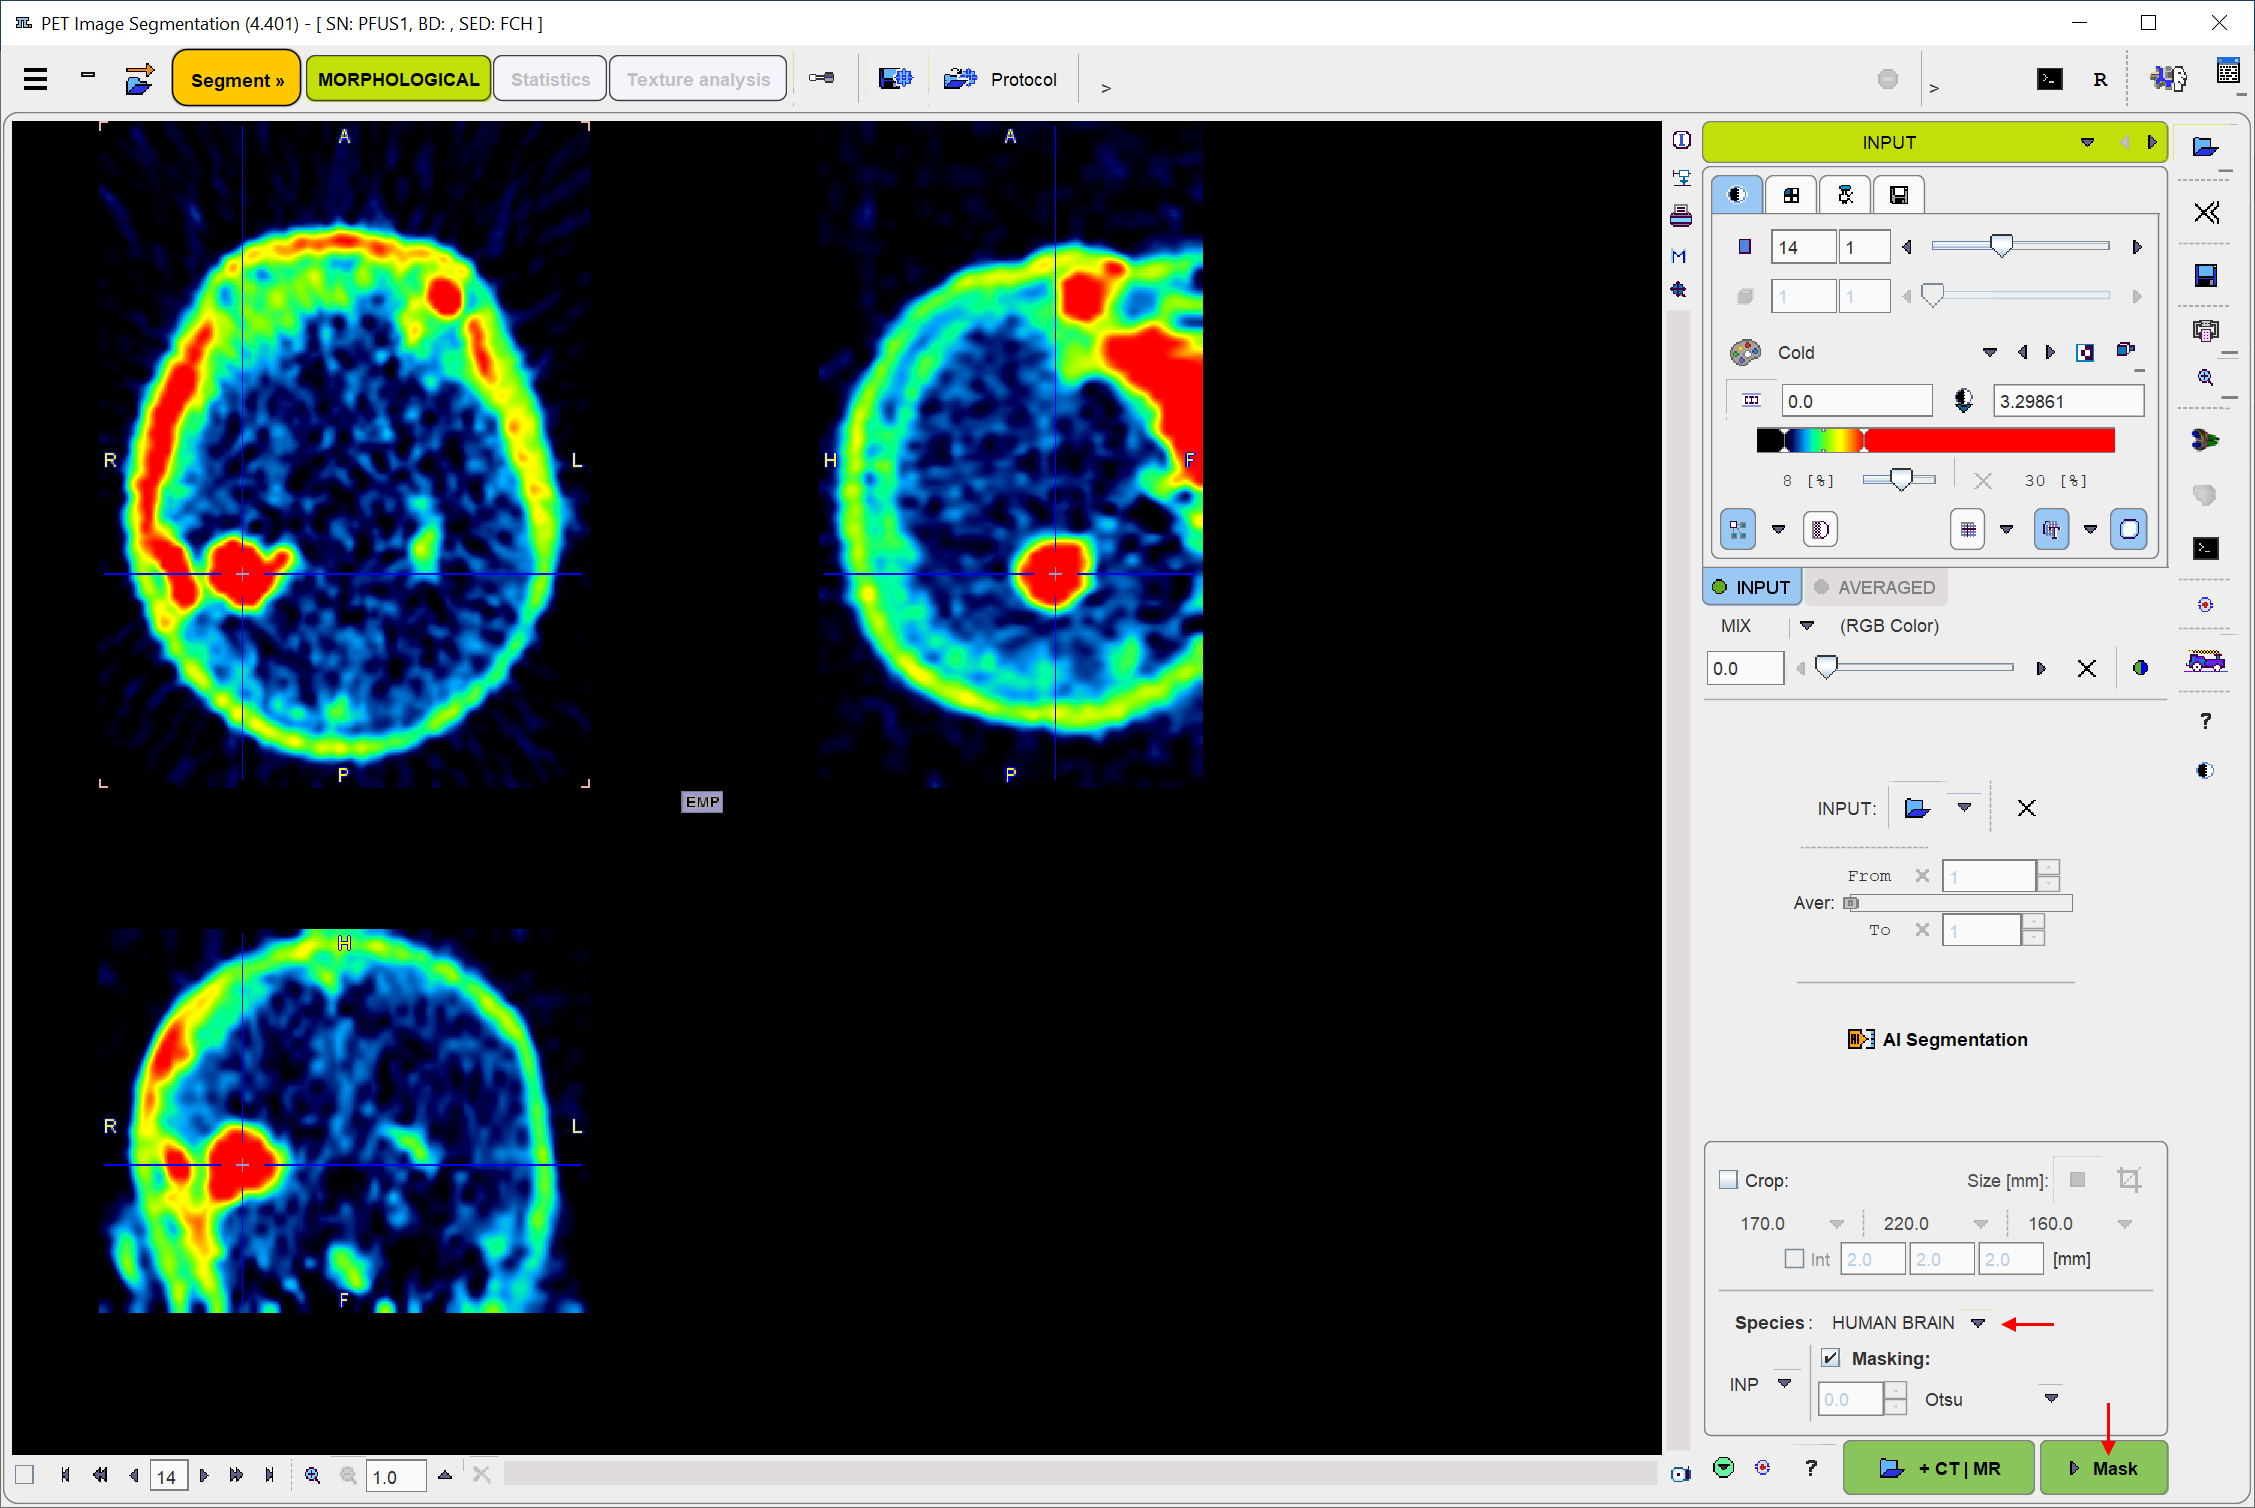Click the help question mark in the right sidebar
Image resolution: width=2255 pixels, height=1508 pixels.
(2205, 721)
